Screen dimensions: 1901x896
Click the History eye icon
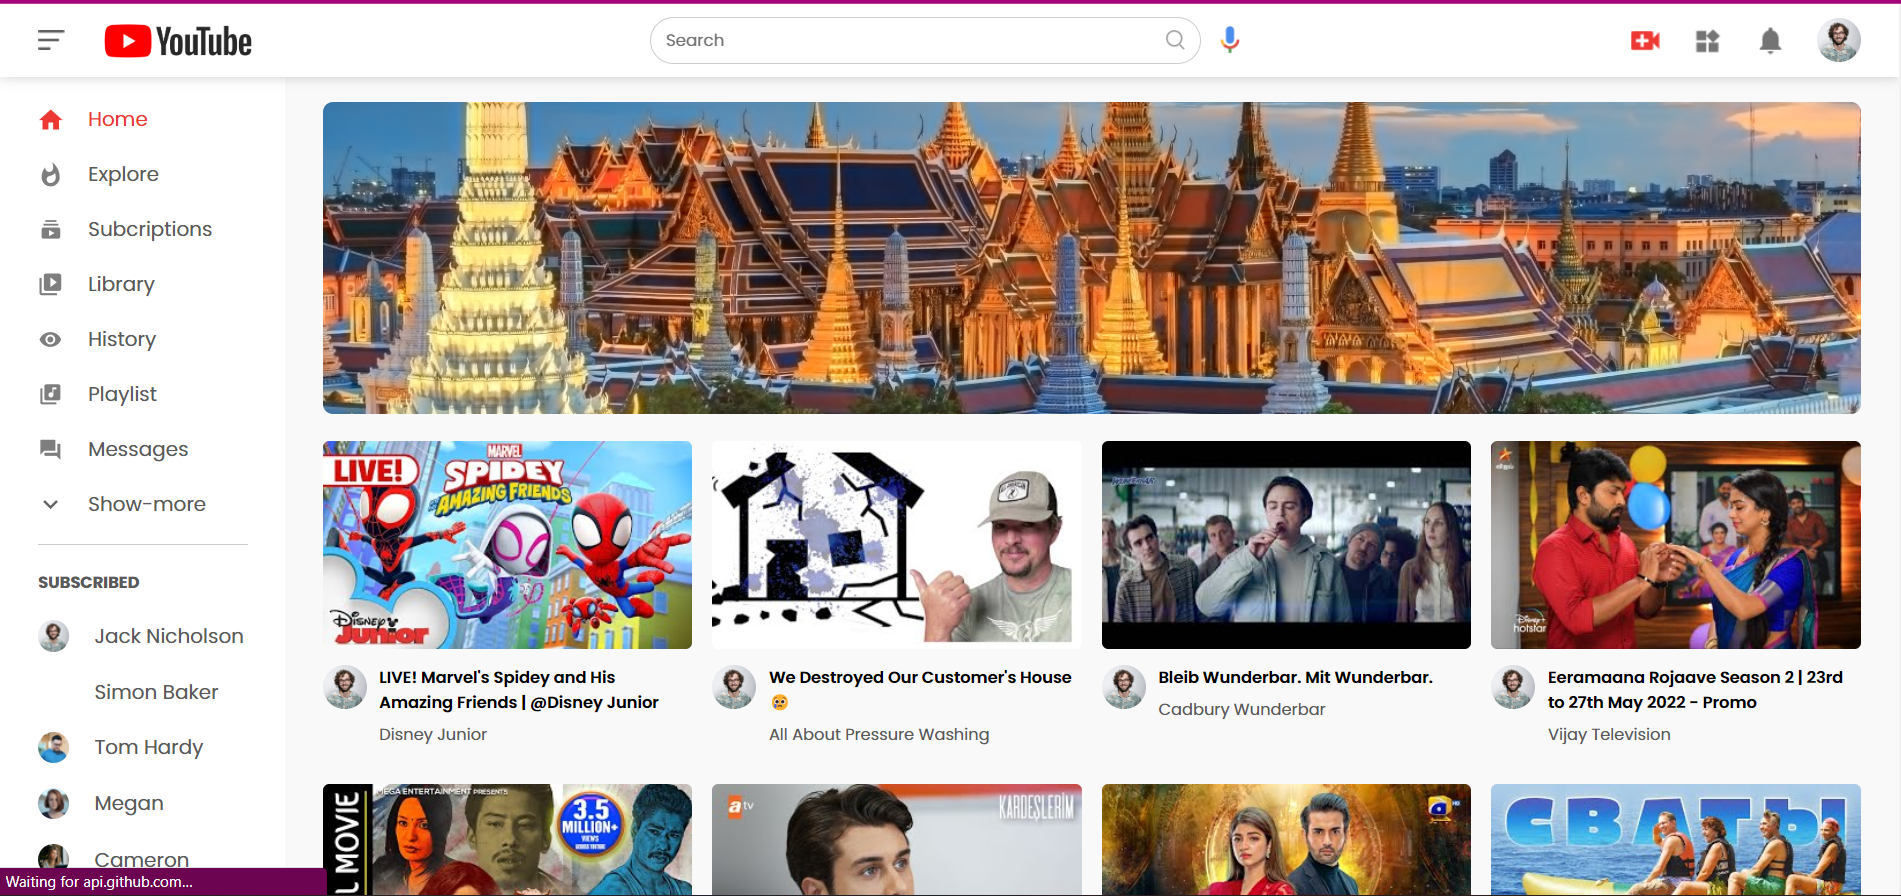coord(51,340)
